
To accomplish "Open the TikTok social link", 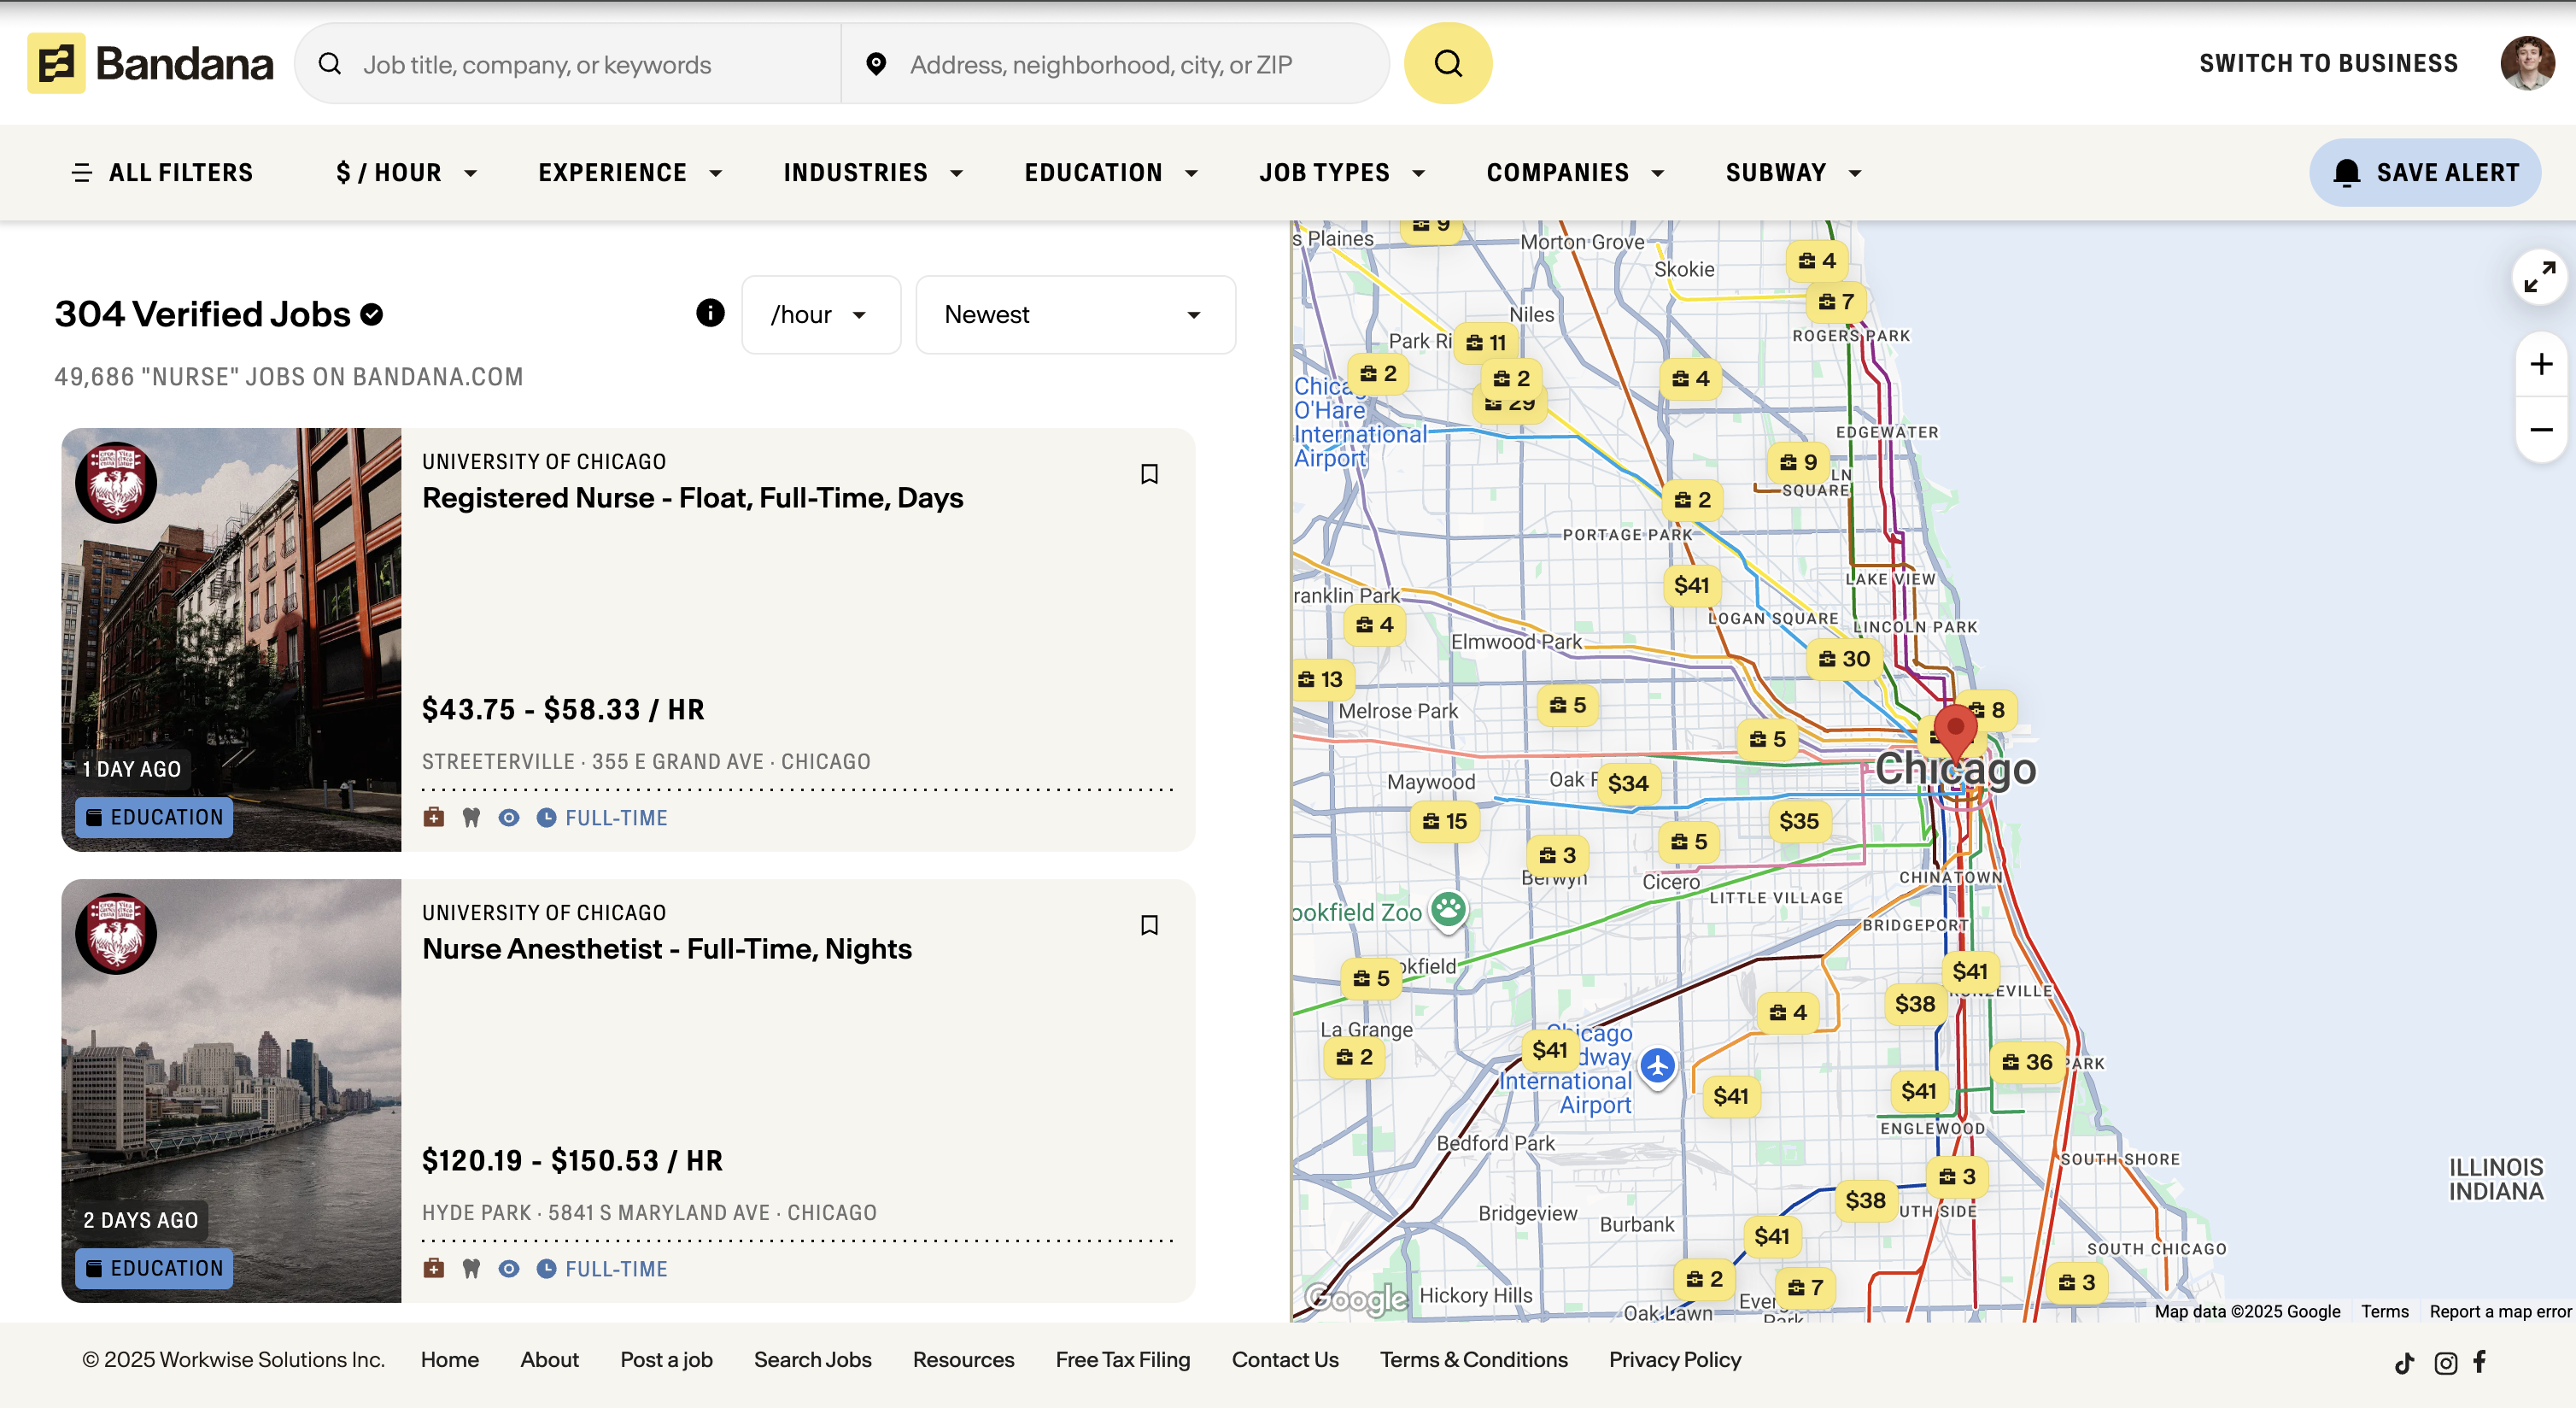I will (2404, 1363).
